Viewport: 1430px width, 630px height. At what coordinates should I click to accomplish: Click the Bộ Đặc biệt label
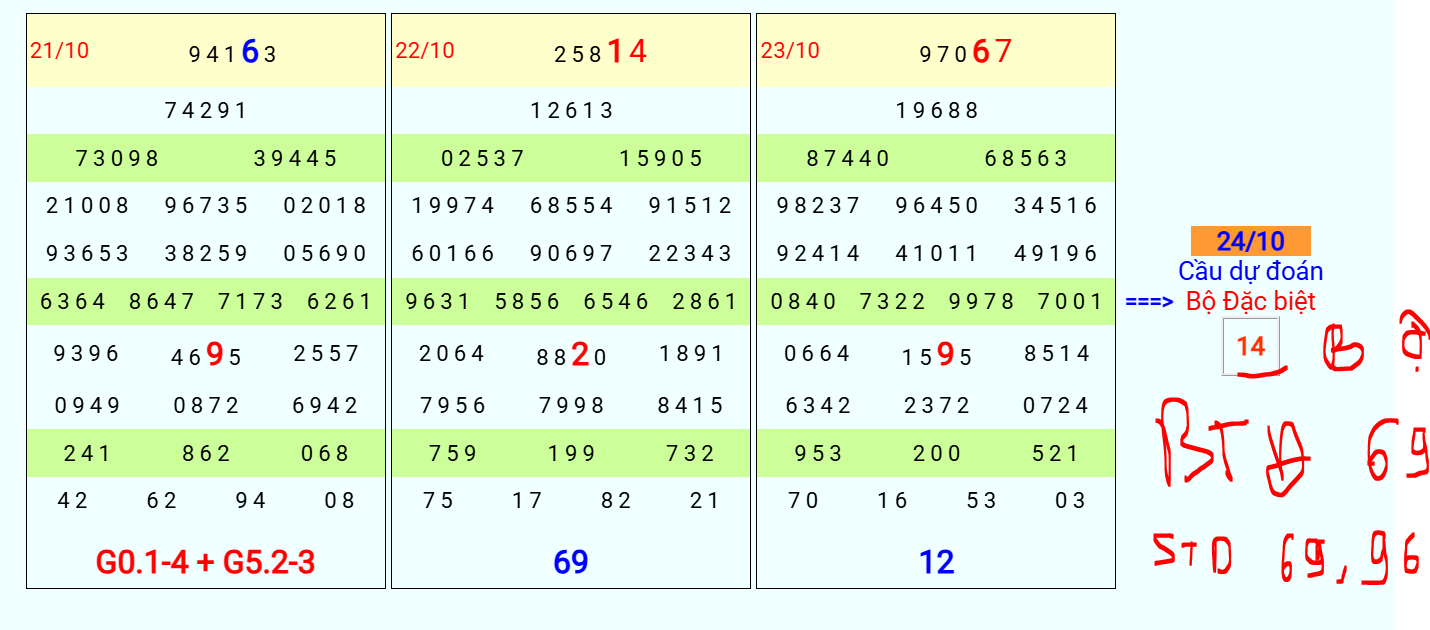pos(1251,301)
